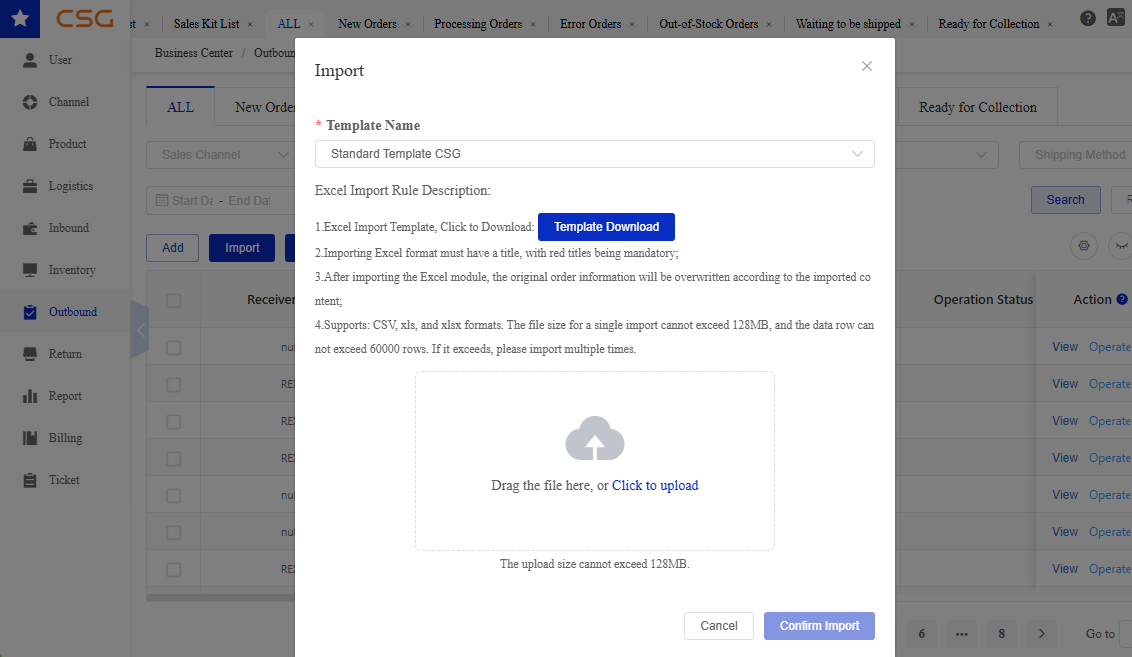The image size is (1132, 657).
Task: Check the seventh order row checkbox
Action: [x=173, y=569]
